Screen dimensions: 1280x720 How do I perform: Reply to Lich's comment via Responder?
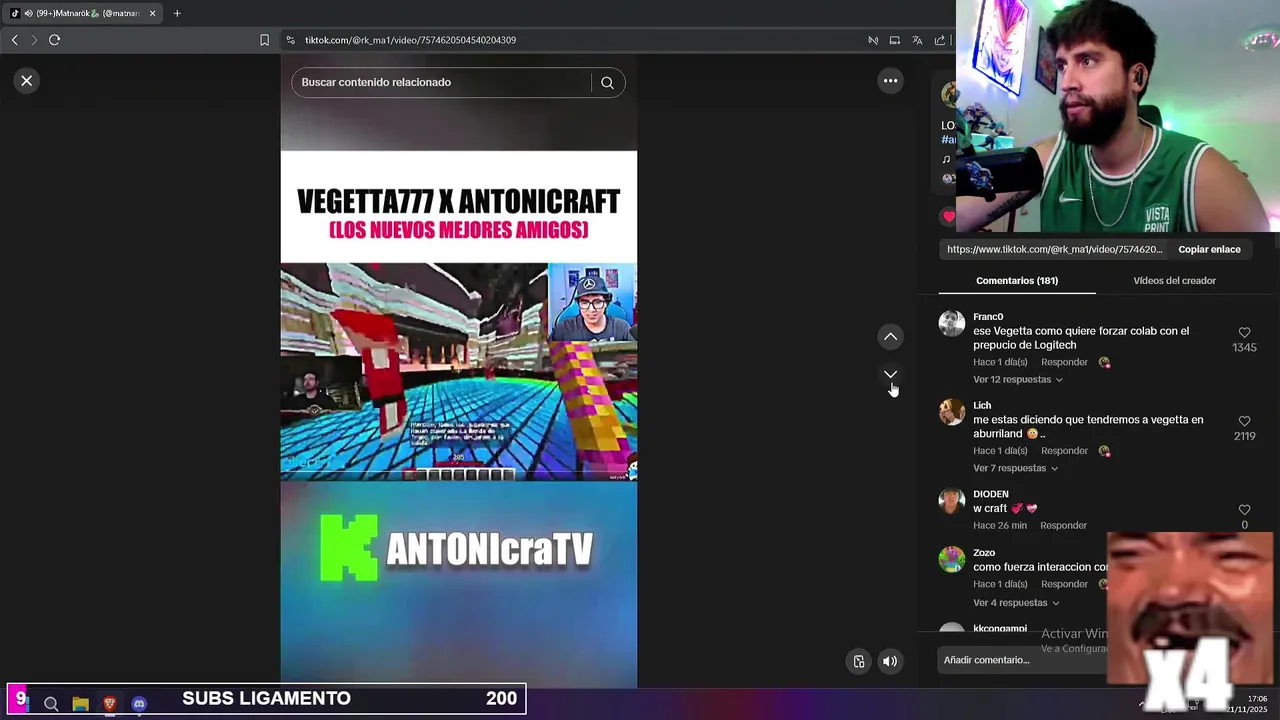1064,451
